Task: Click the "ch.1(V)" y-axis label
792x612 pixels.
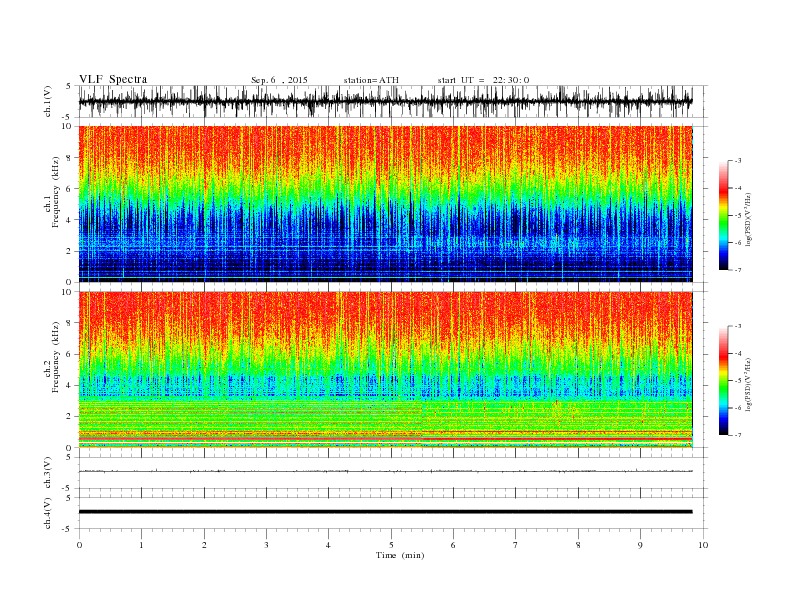Action: tap(48, 101)
